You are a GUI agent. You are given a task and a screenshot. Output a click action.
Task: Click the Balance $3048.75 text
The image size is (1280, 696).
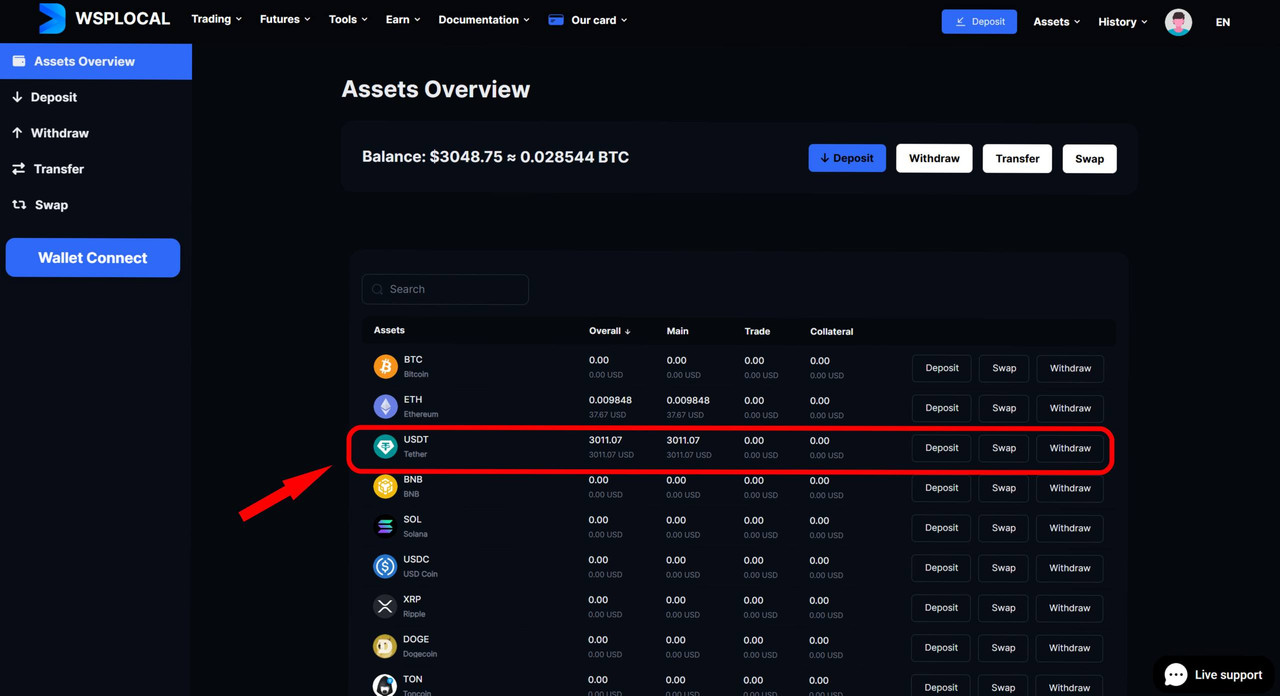pyautogui.click(x=495, y=157)
